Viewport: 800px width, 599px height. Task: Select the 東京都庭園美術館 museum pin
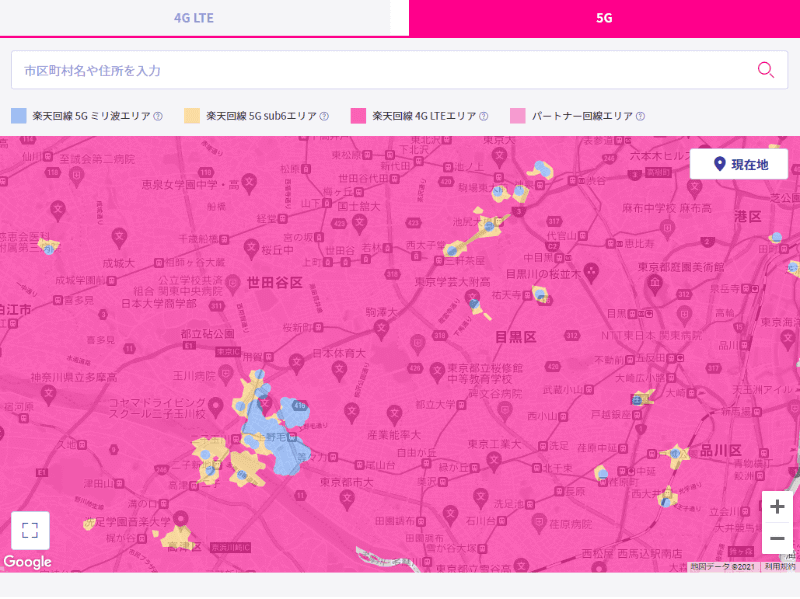(x=655, y=284)
